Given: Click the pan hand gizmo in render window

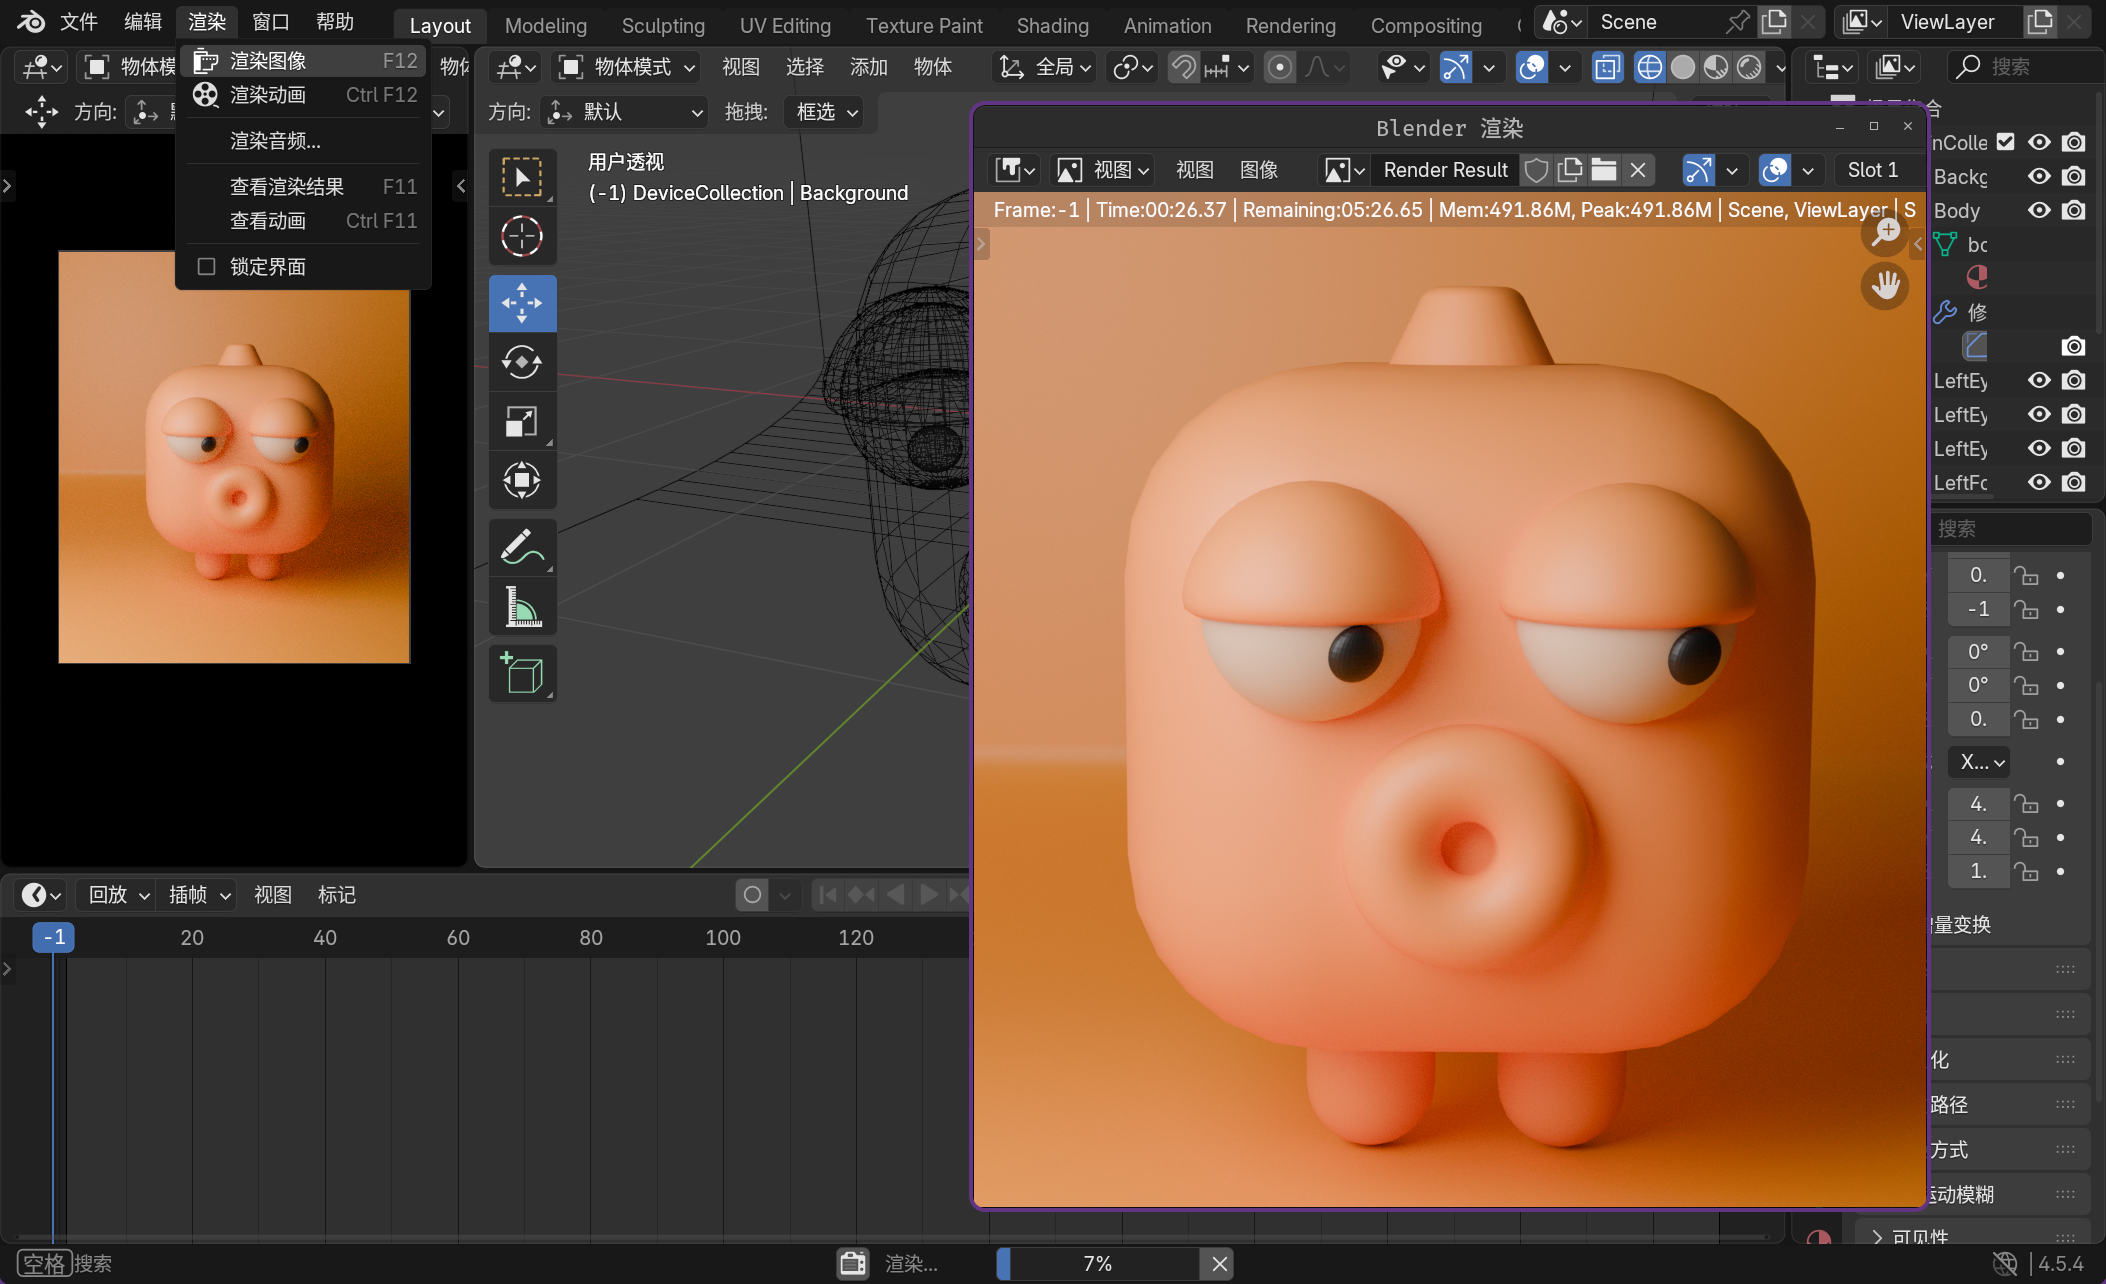Looking at the screenshot, I should click(1885, 287).
